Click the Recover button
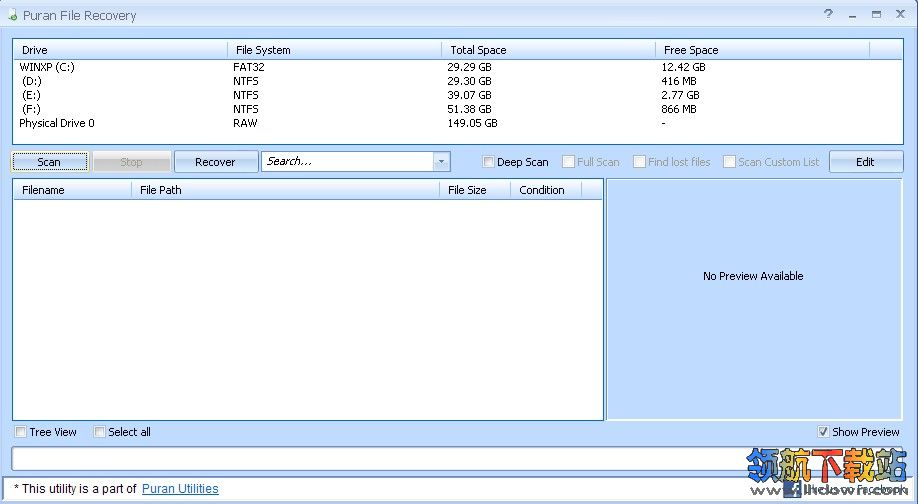The image size is (918, 504). point(215,162)
